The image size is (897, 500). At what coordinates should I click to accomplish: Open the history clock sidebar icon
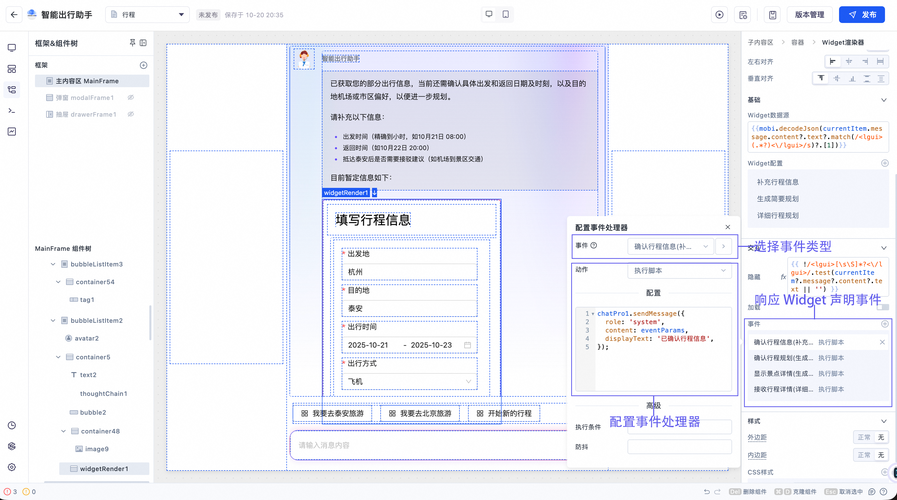(12, 426)
